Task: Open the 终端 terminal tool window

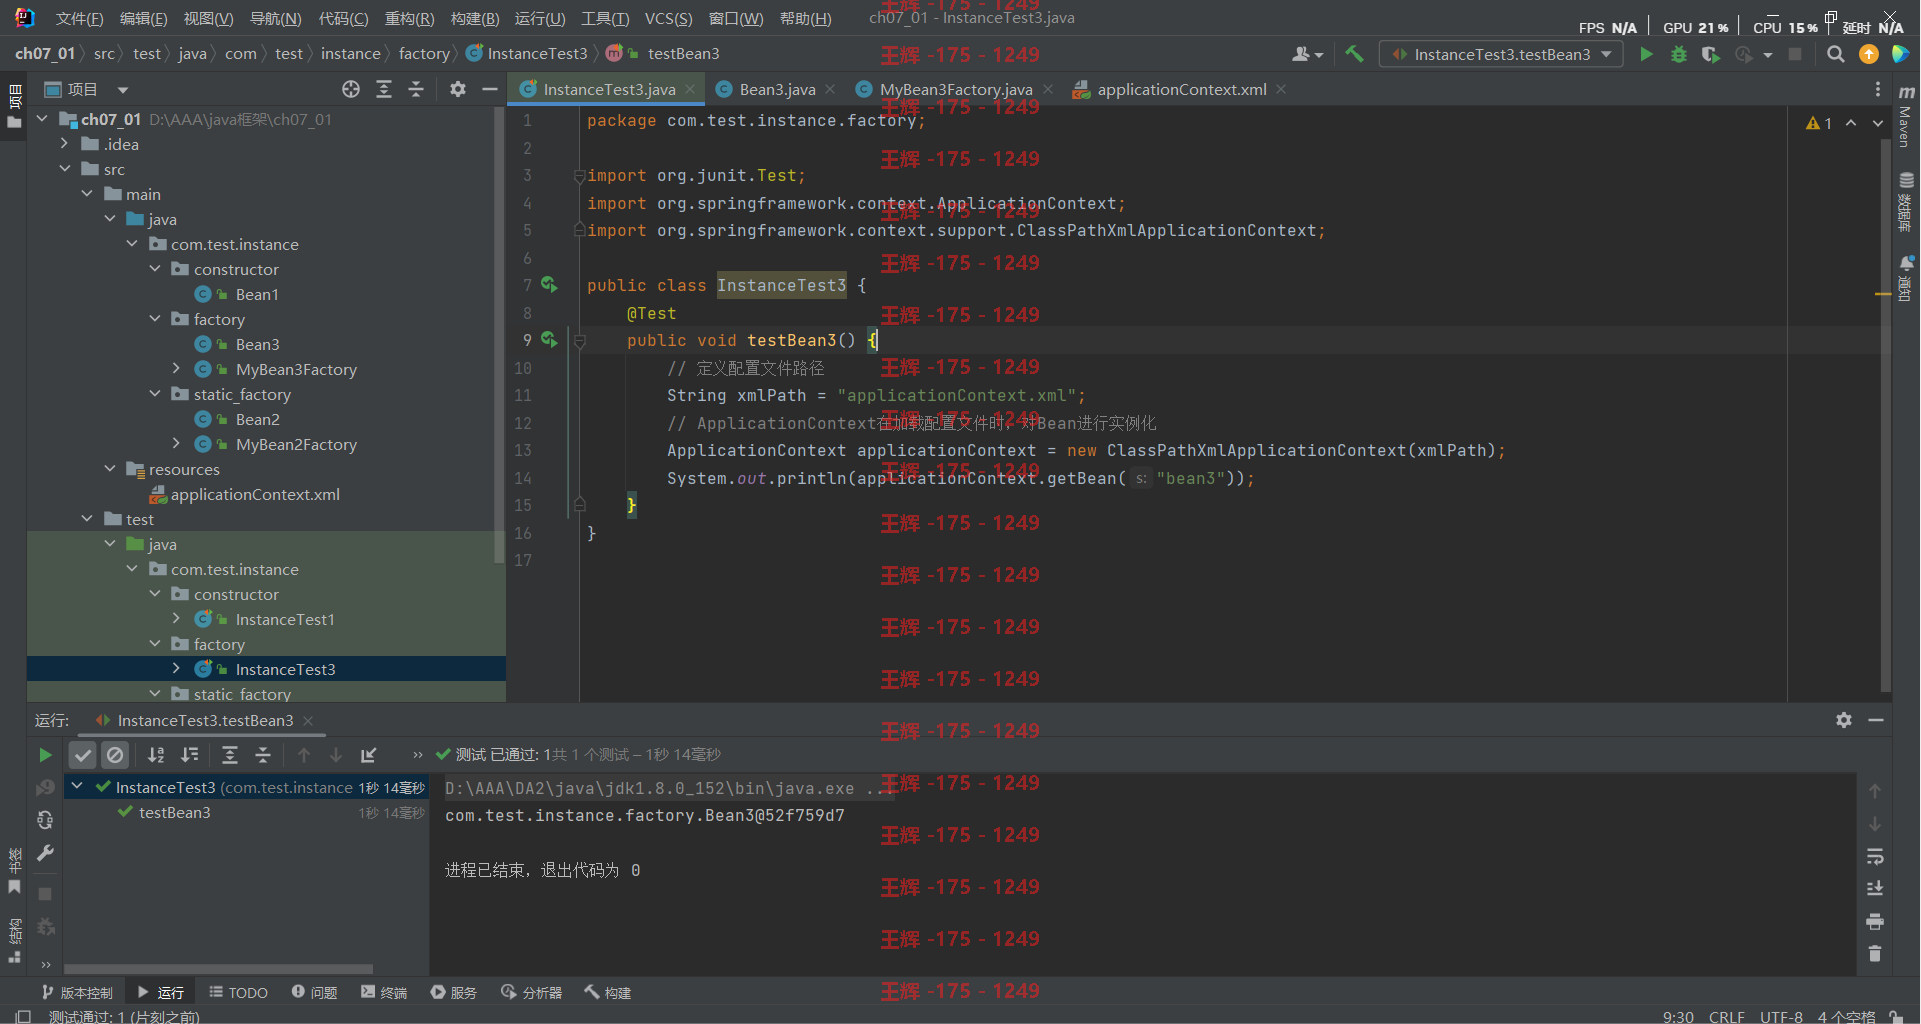Action: tap(384, 992)
